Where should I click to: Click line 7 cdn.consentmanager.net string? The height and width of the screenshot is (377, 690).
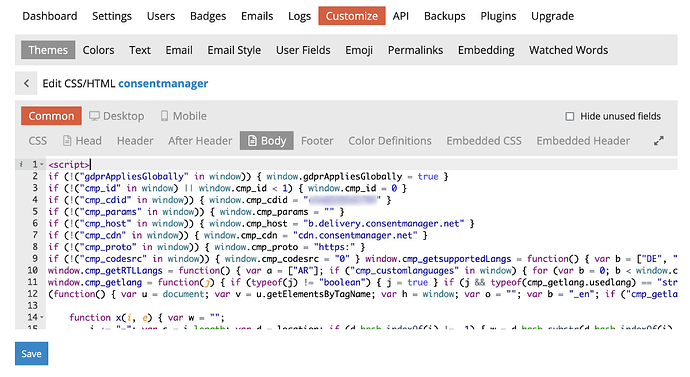[355, 235]
